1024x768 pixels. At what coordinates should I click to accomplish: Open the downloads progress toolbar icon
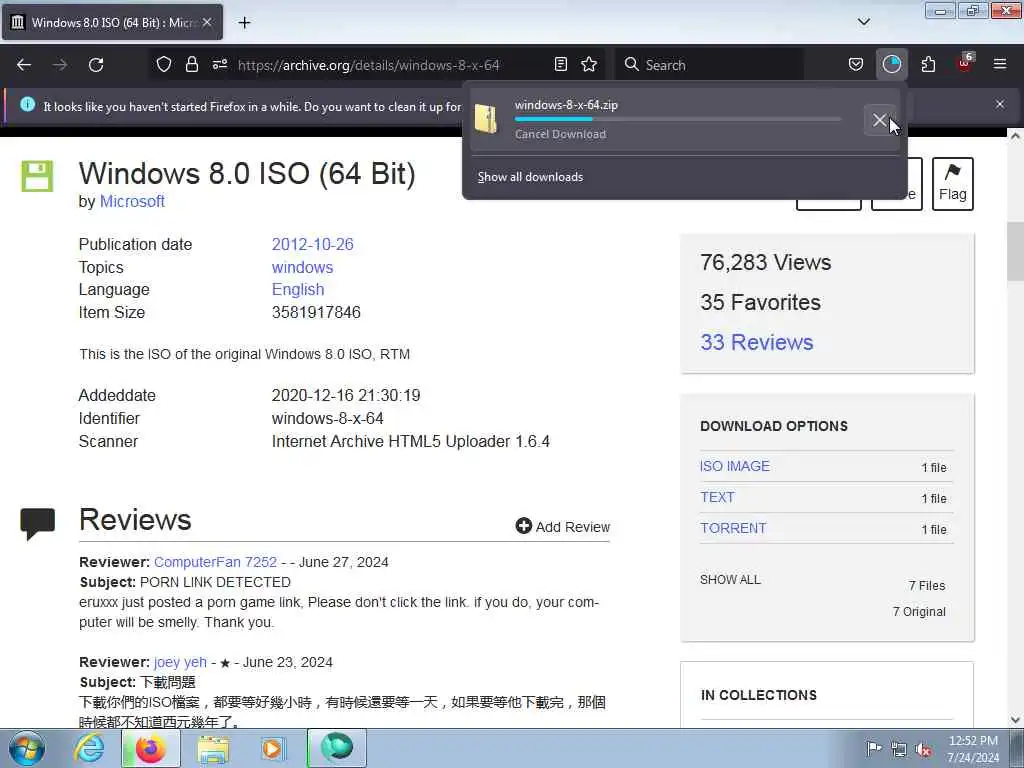891,64
